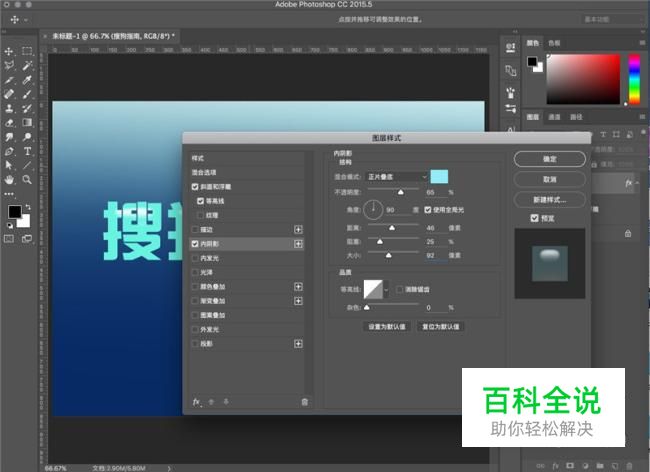Open fx menu at dialog bottom-left

[x=197, y=402]
